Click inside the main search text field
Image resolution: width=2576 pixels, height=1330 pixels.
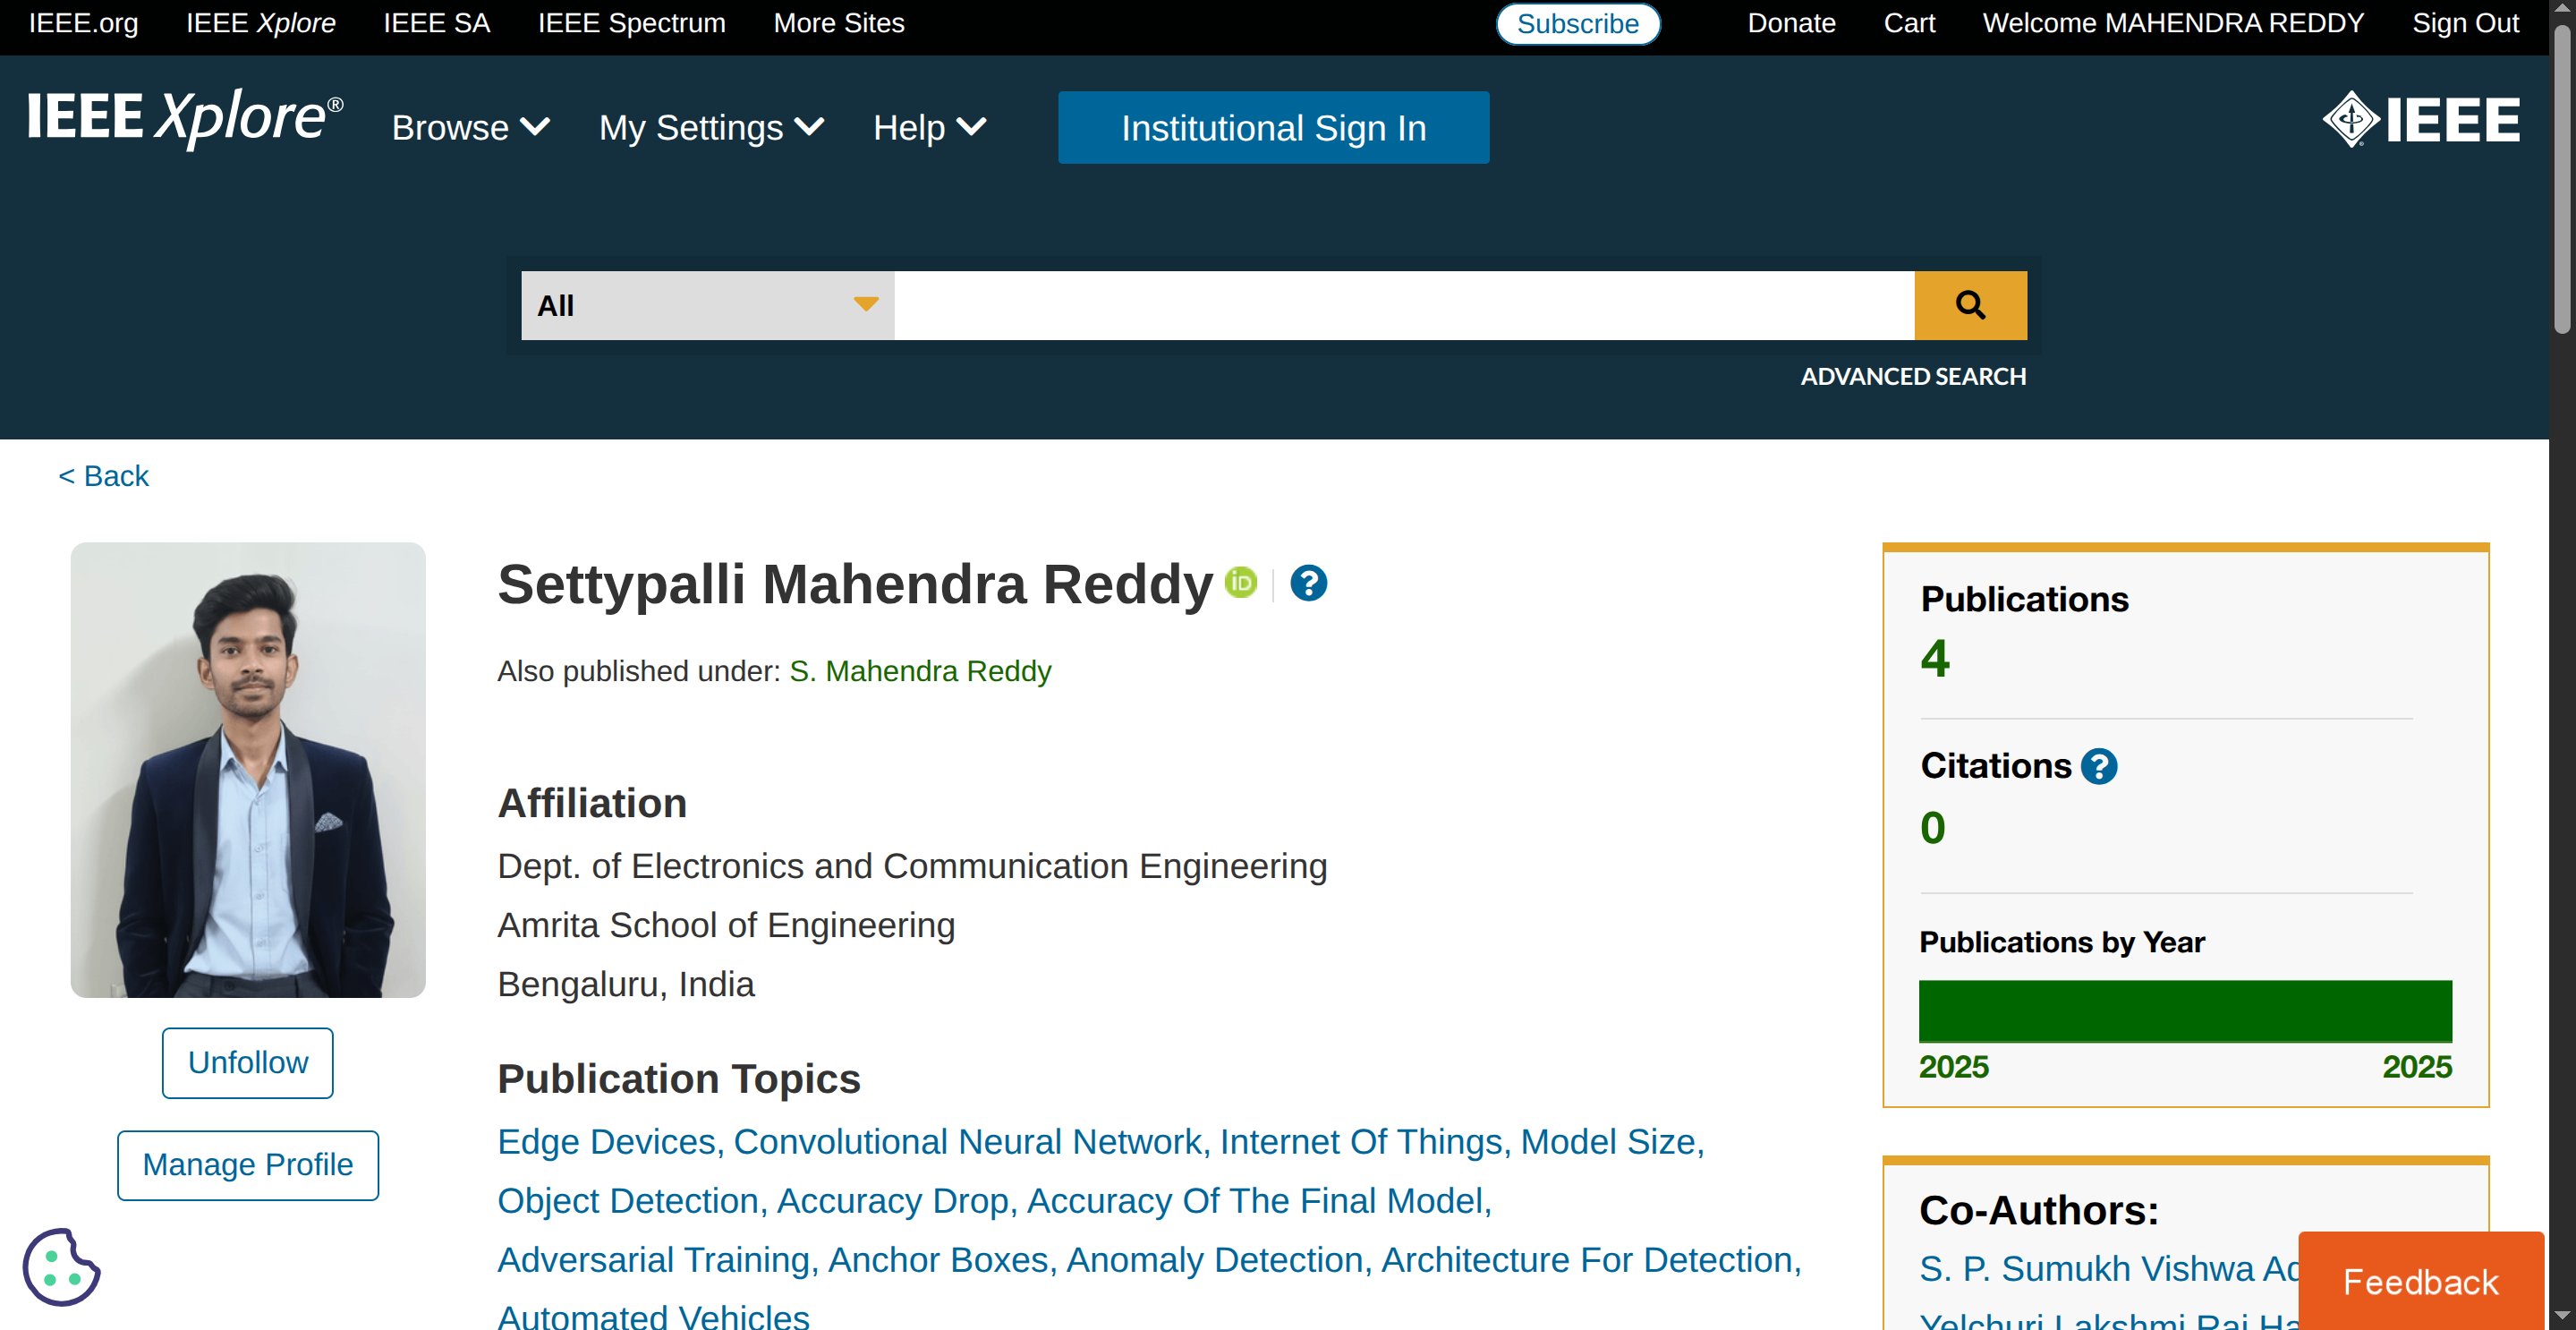point(1403,305)
